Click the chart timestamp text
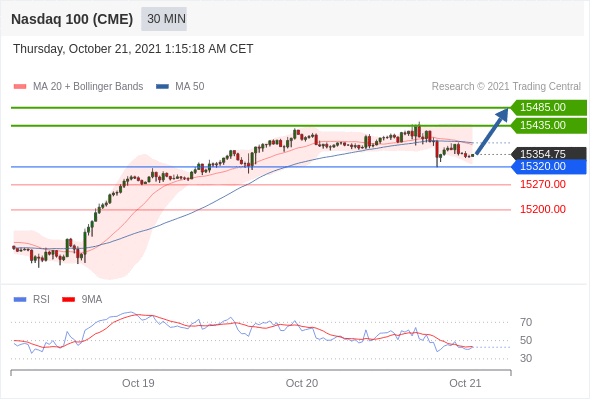This screenshot has width=590, height=400. pos(133,49)
